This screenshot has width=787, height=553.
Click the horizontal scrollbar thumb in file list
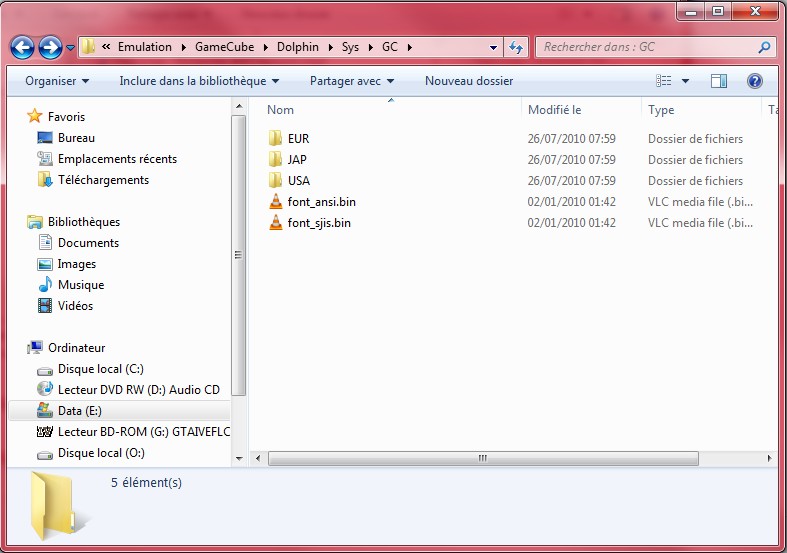tap(483, 458)
